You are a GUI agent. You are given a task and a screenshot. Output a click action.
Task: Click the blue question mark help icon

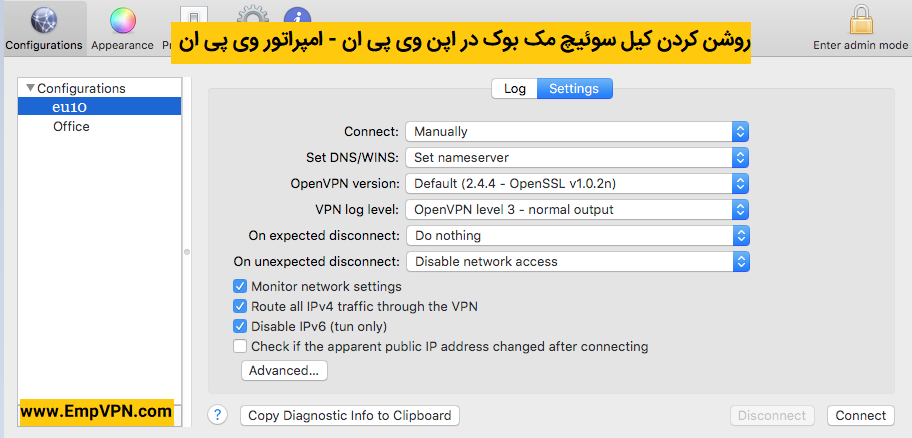click(218, 415)
